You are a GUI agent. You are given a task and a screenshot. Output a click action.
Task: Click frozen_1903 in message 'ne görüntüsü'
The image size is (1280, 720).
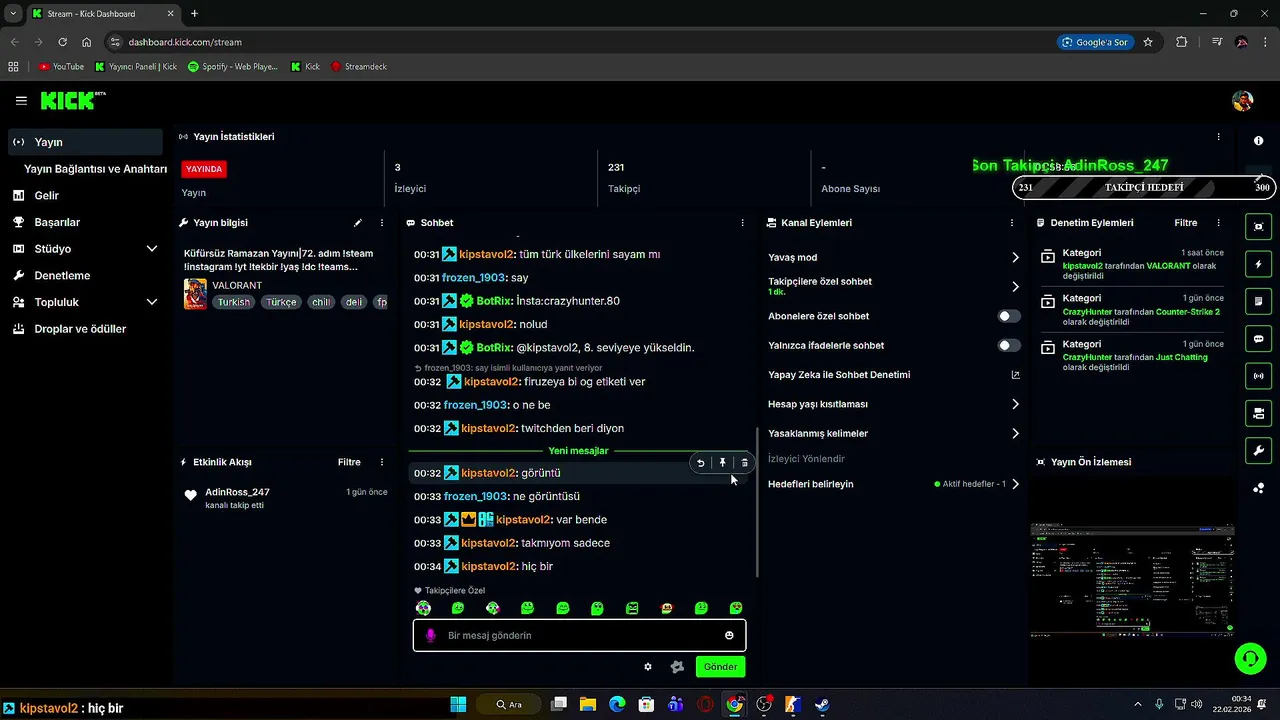pyautogui.click(x=476, y=496)
